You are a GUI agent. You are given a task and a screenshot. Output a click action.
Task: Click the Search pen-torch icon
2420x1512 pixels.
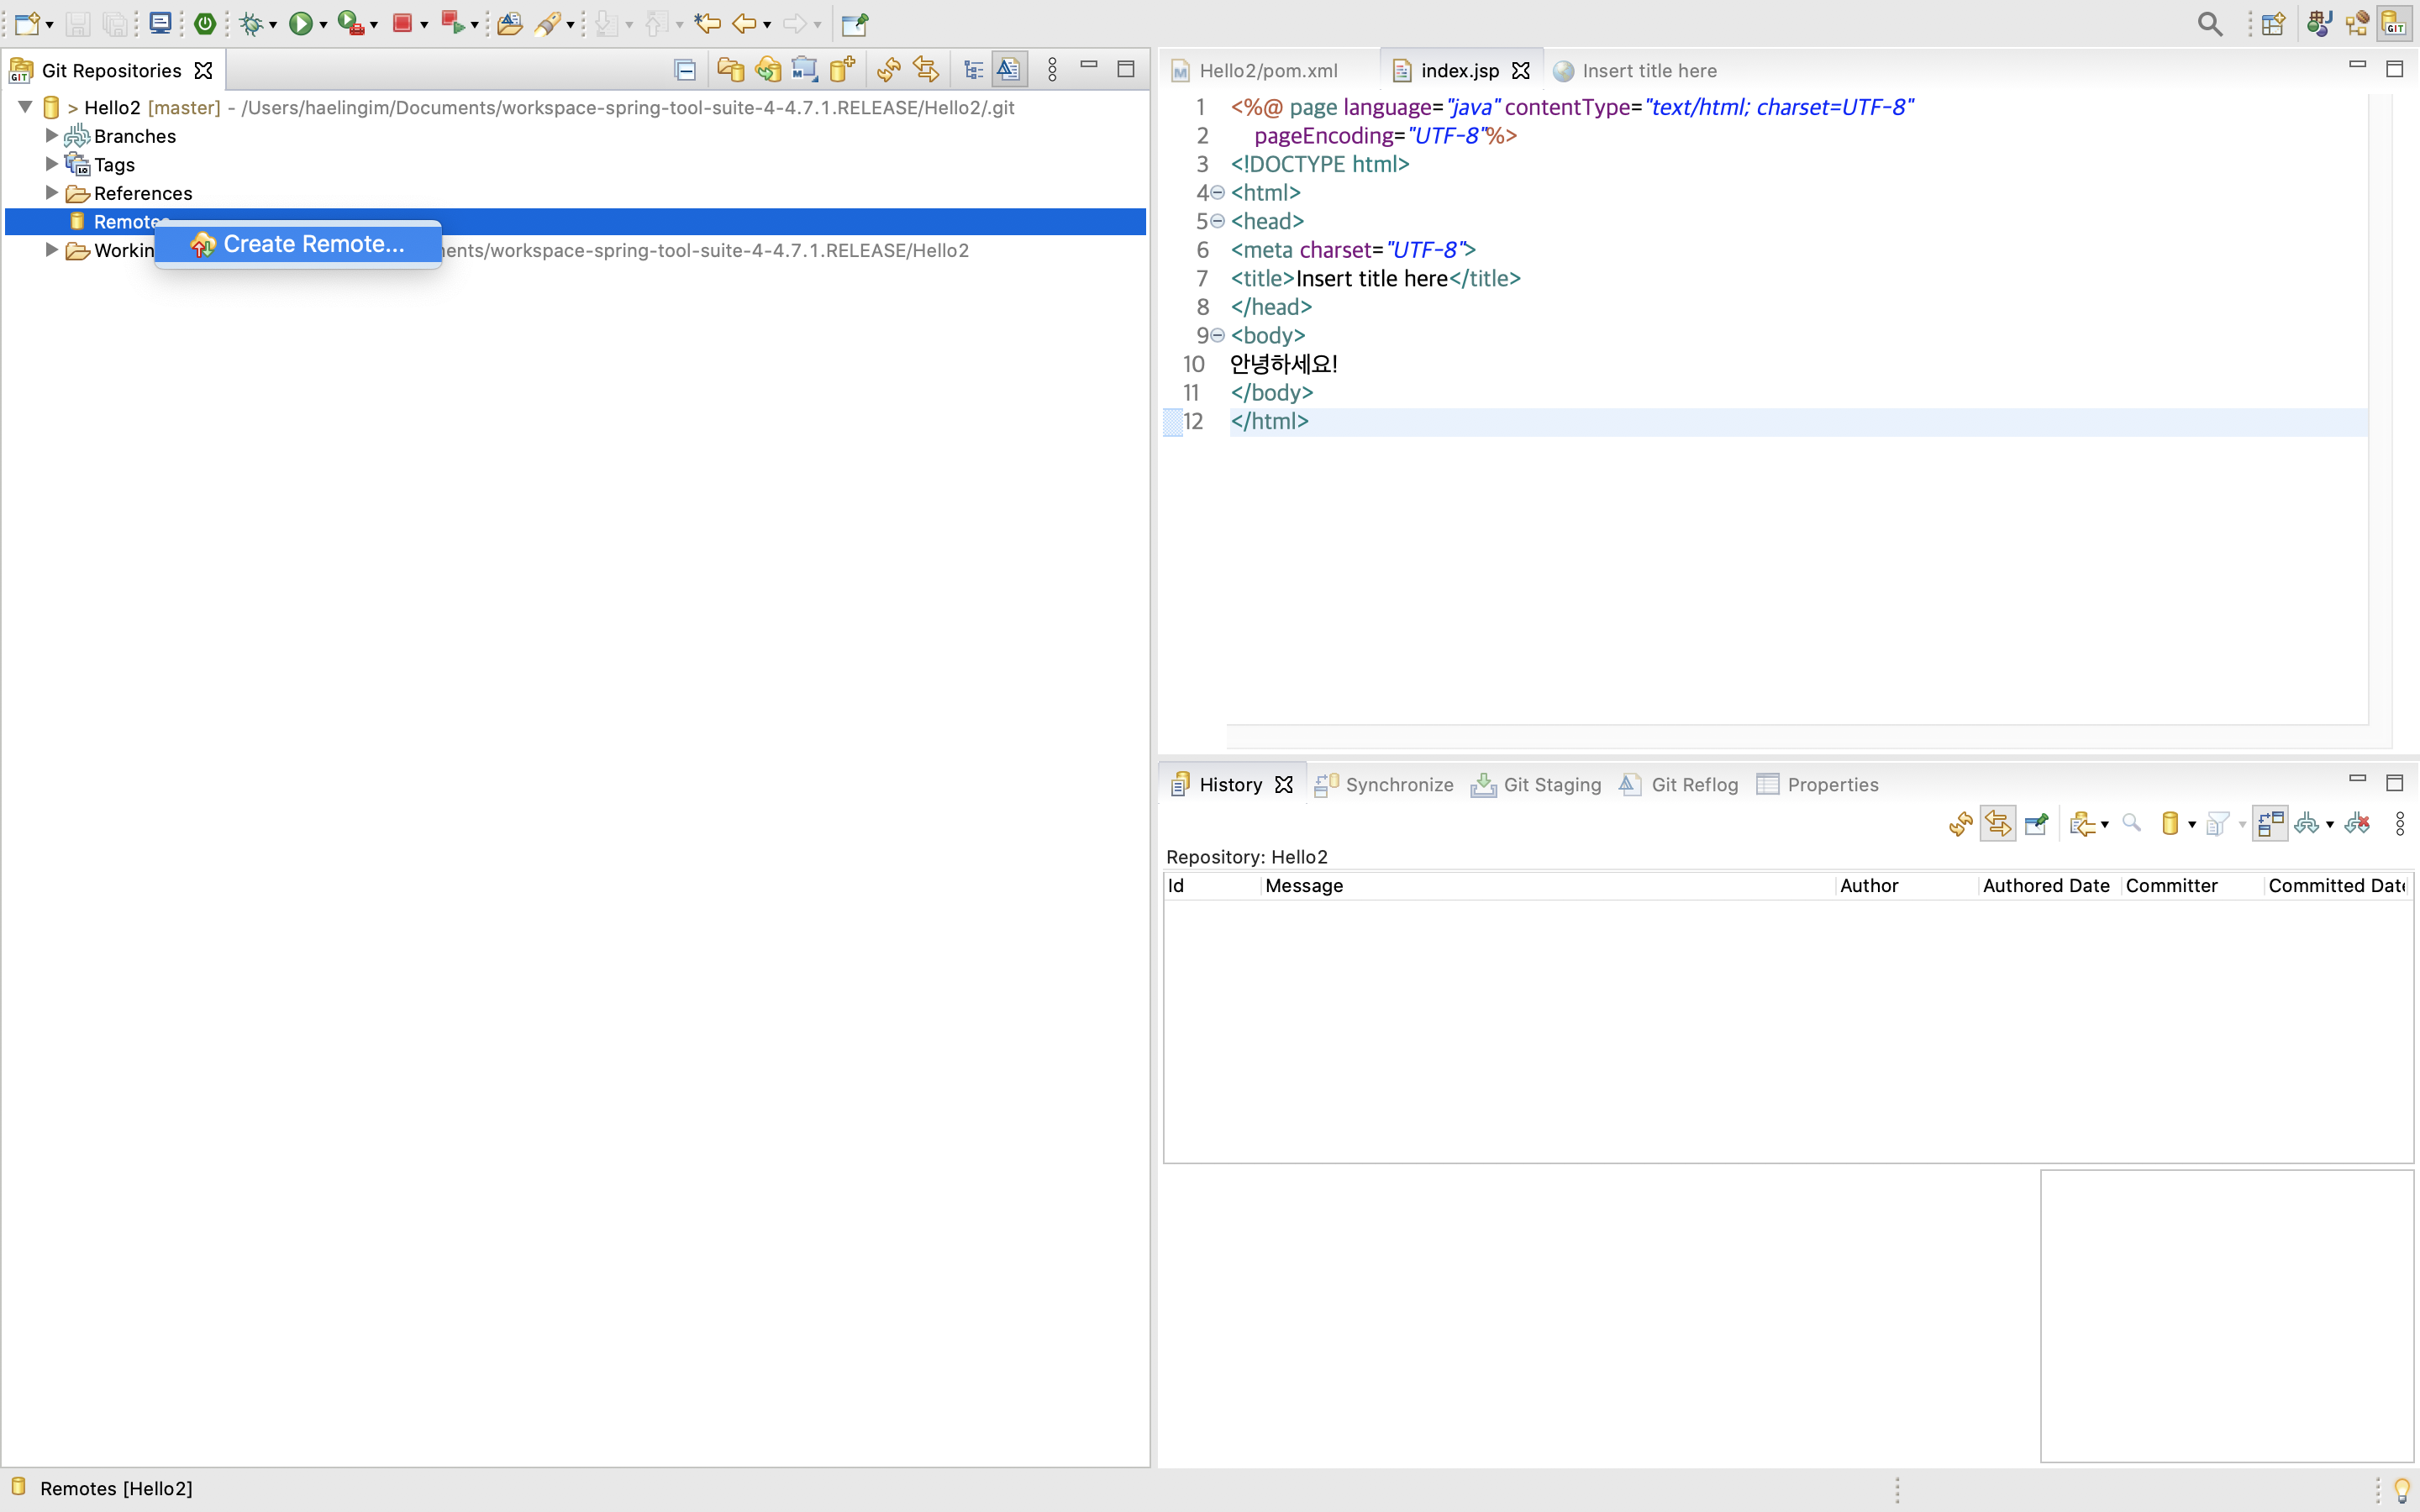[547, 23]
